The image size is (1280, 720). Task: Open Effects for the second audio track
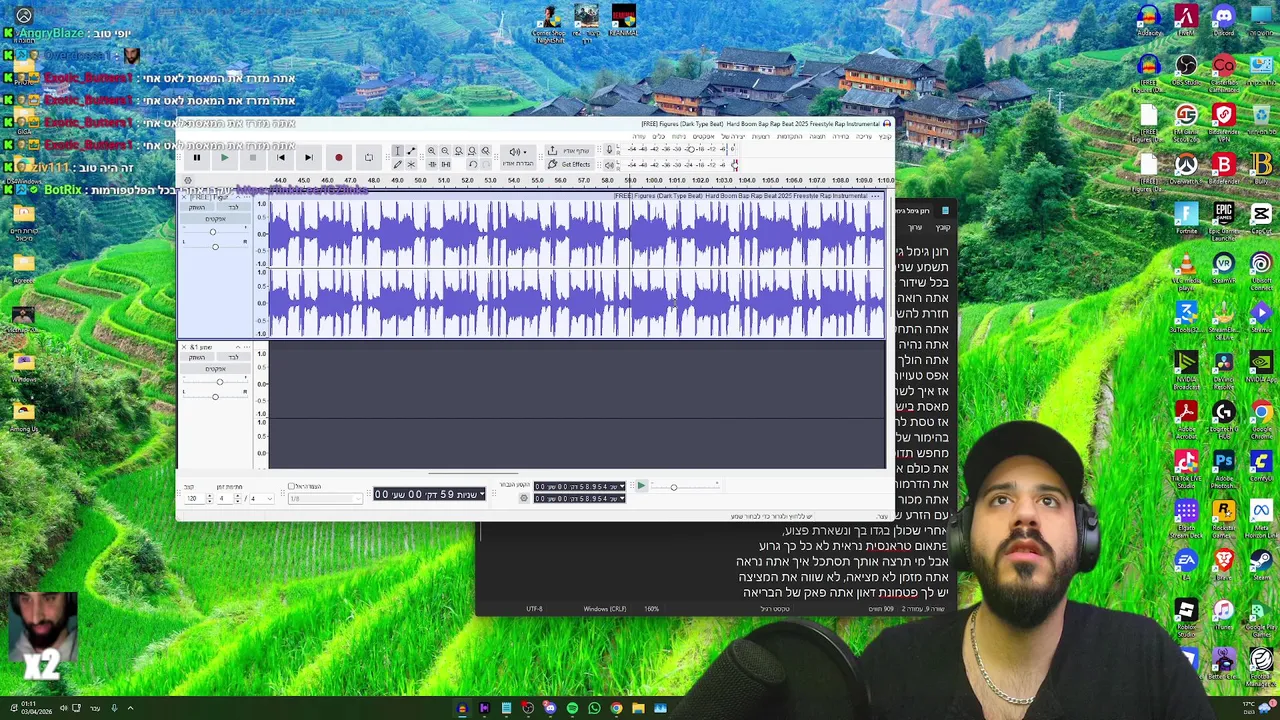pyautogui.click(x=215, y=369)
